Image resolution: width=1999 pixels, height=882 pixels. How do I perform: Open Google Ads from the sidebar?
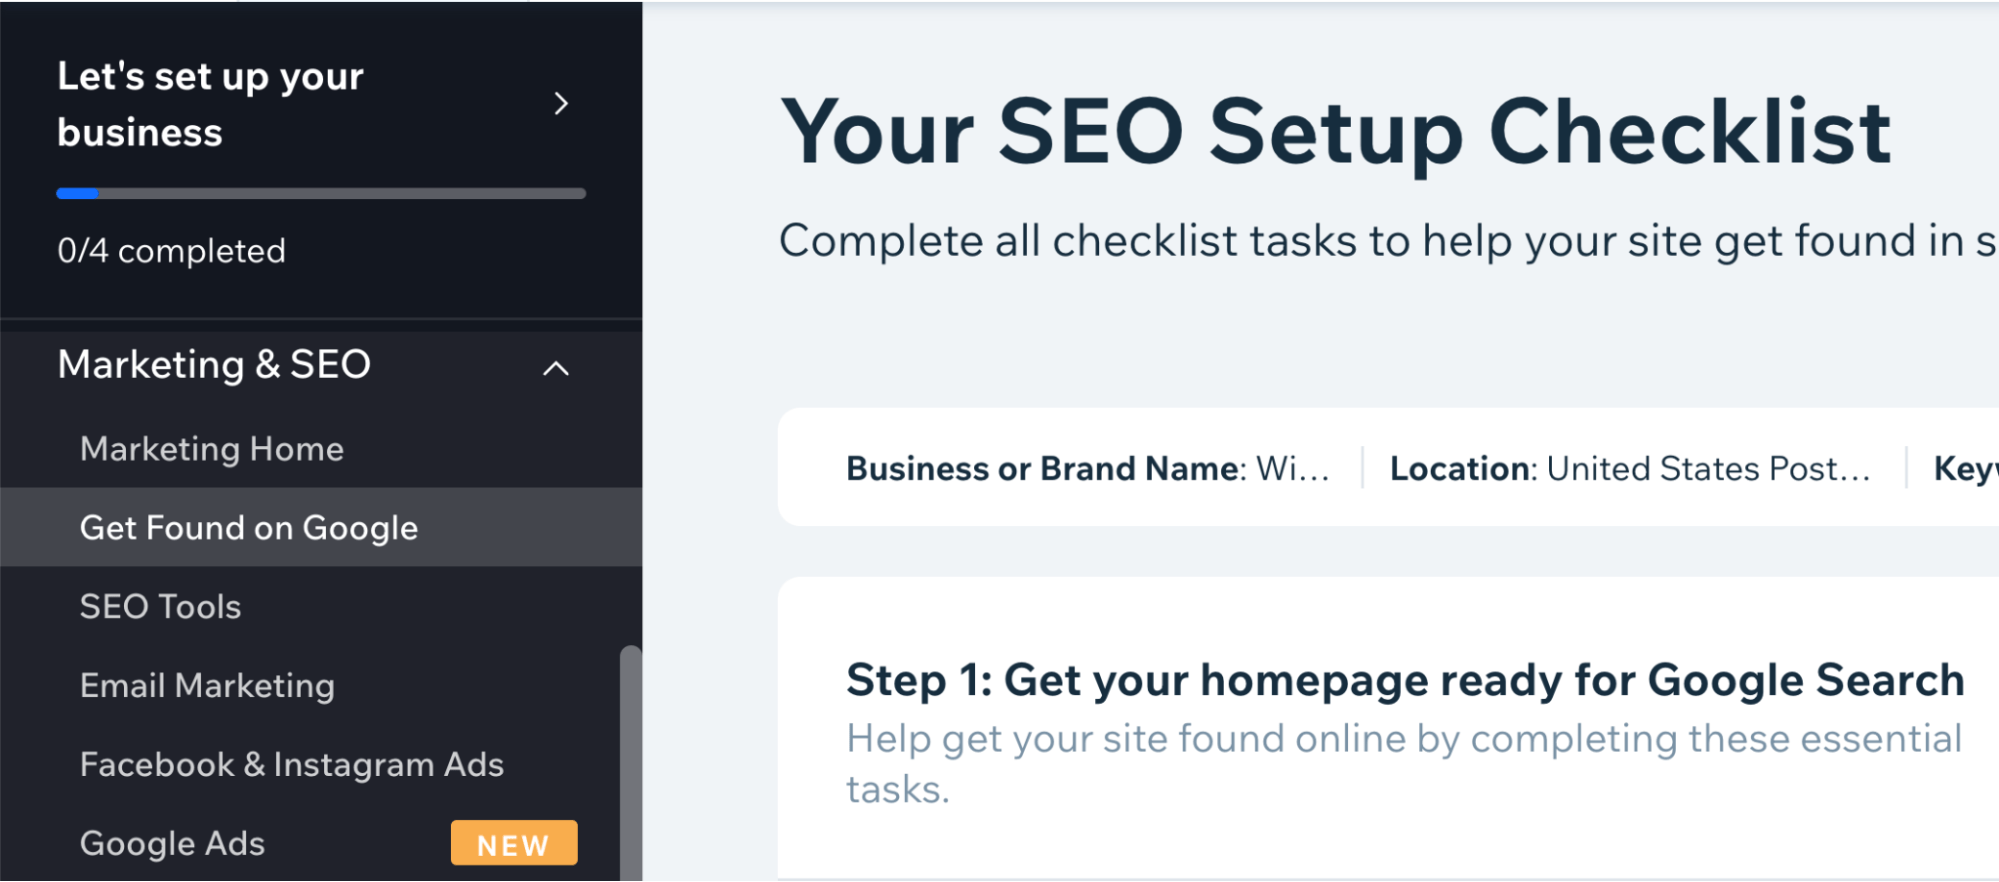pyautogui.click(x=173, y=844)
